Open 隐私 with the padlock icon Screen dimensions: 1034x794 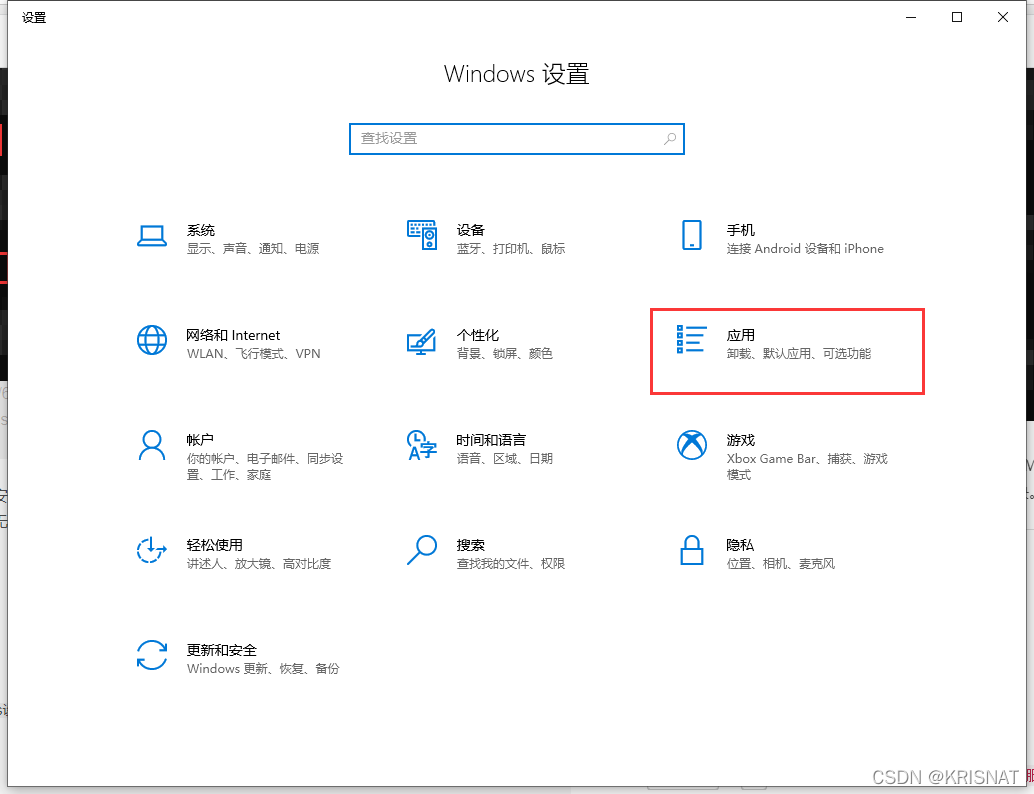pyautogui.click(x=692, y=550)
